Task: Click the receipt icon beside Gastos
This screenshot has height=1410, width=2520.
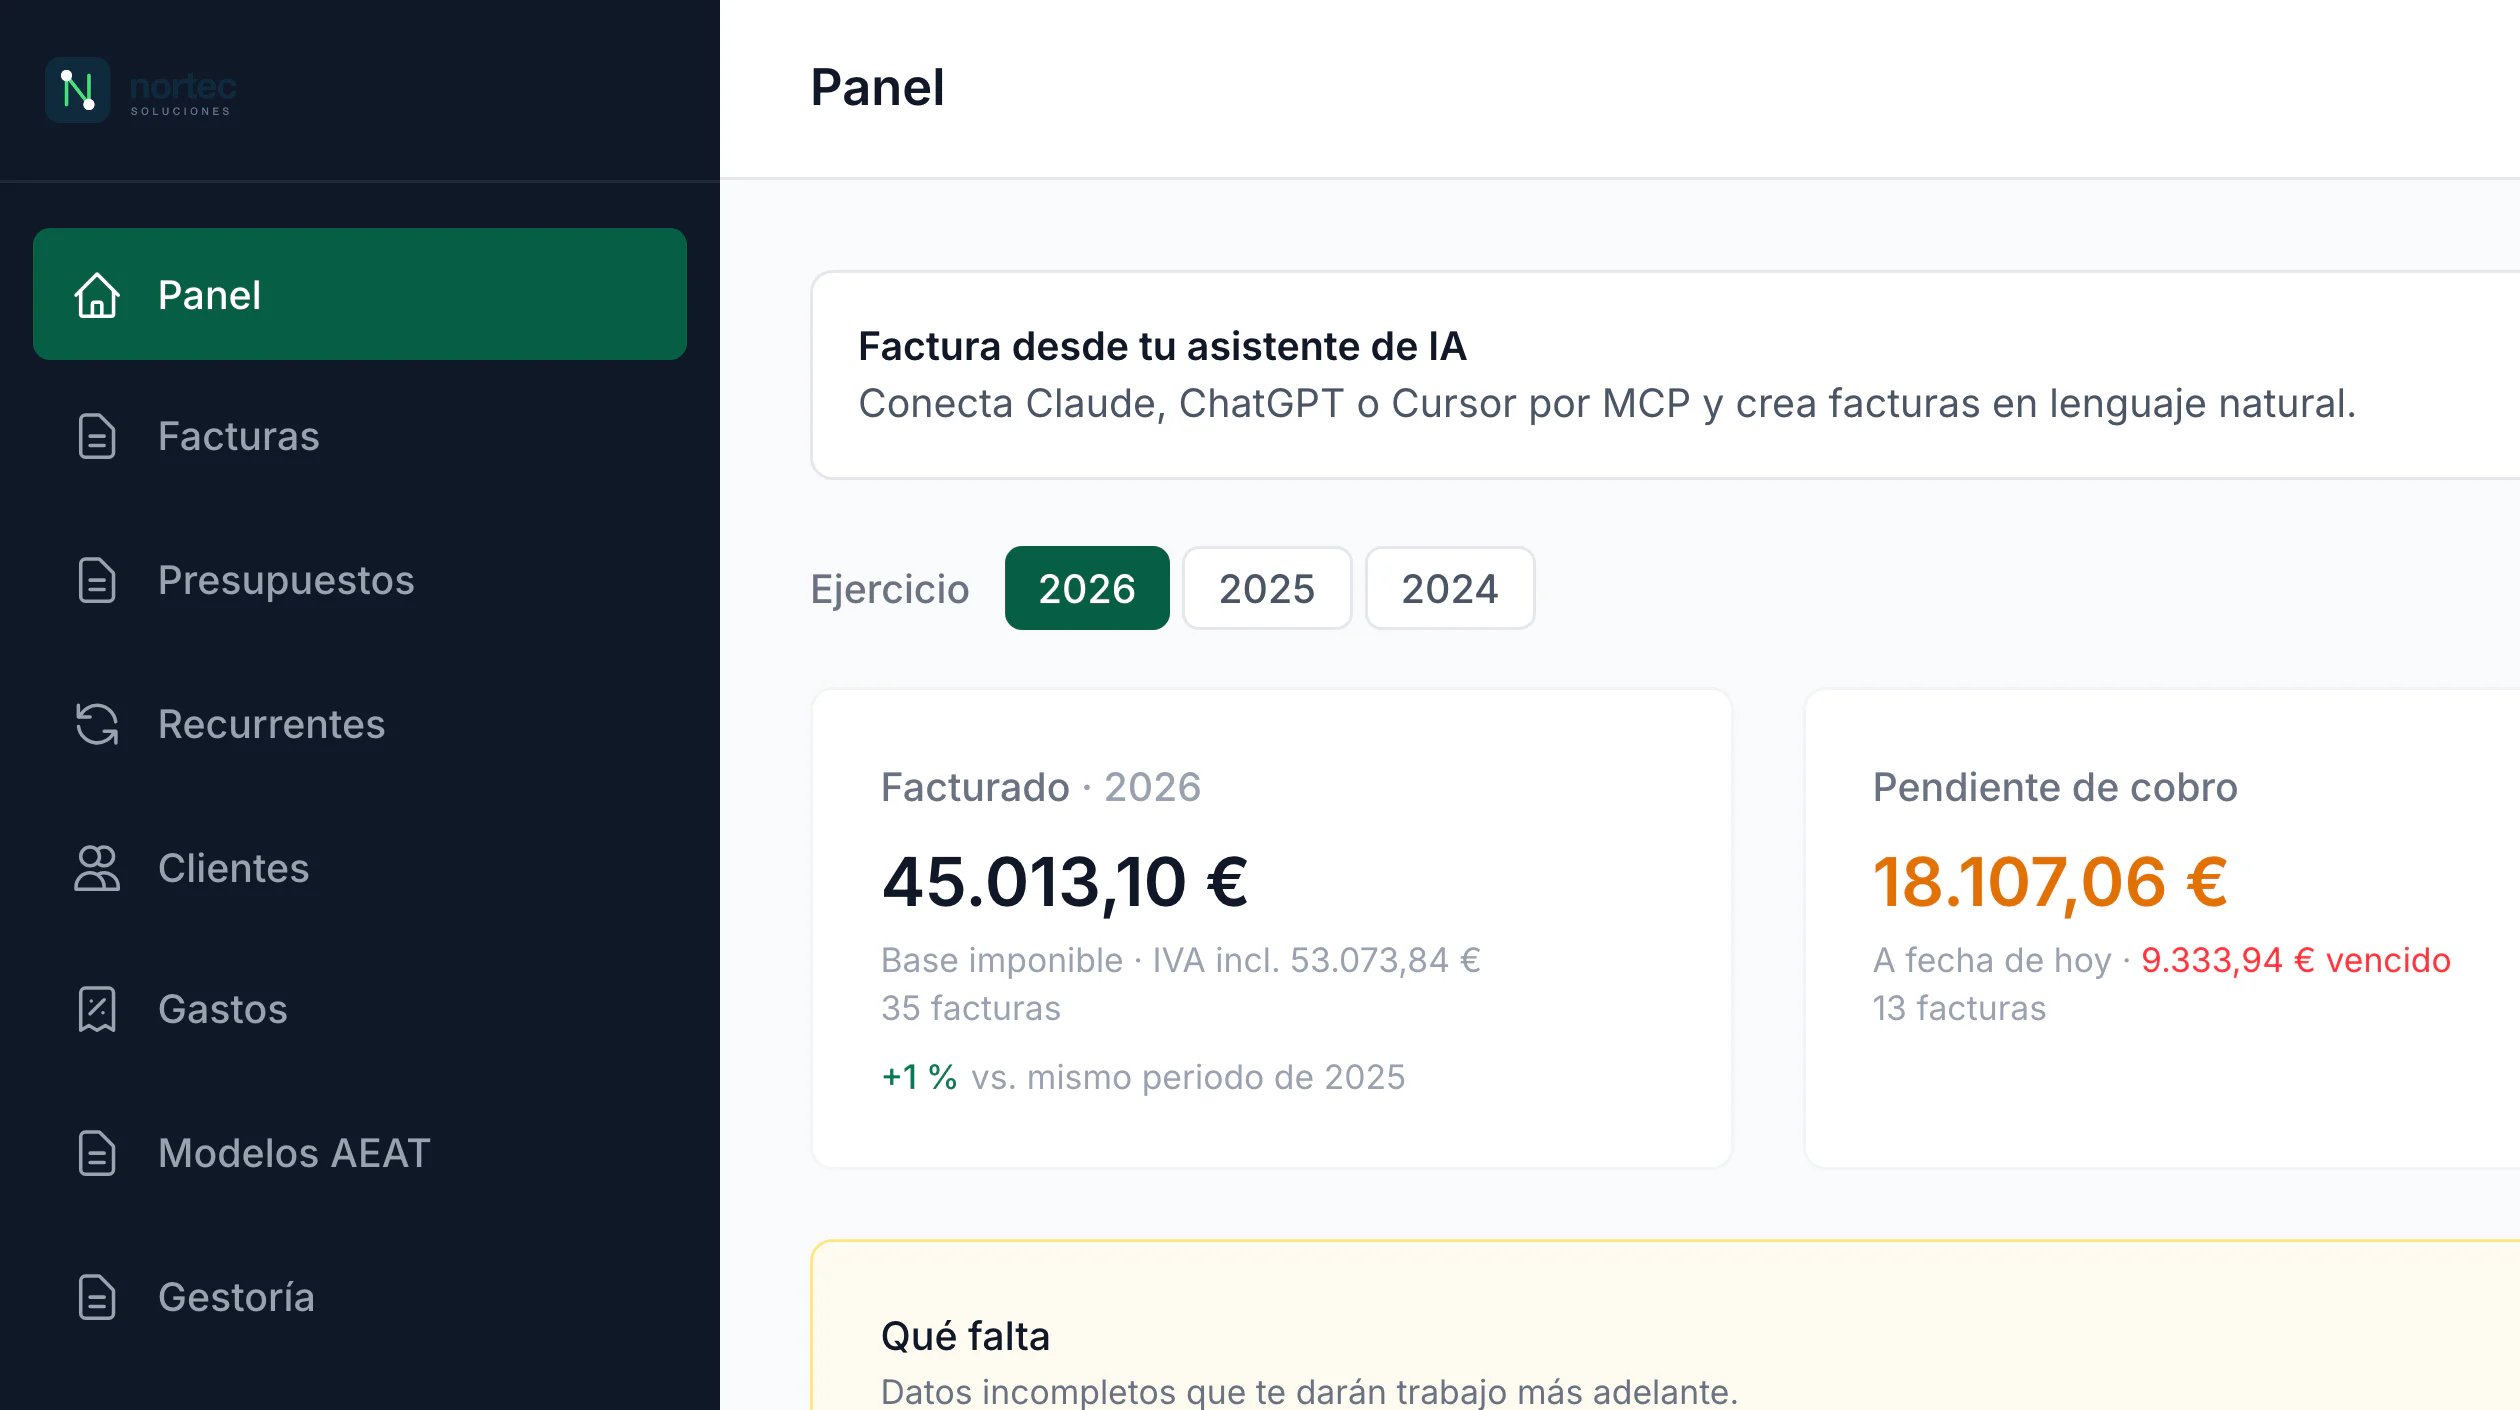Action: pos(97,1010)
